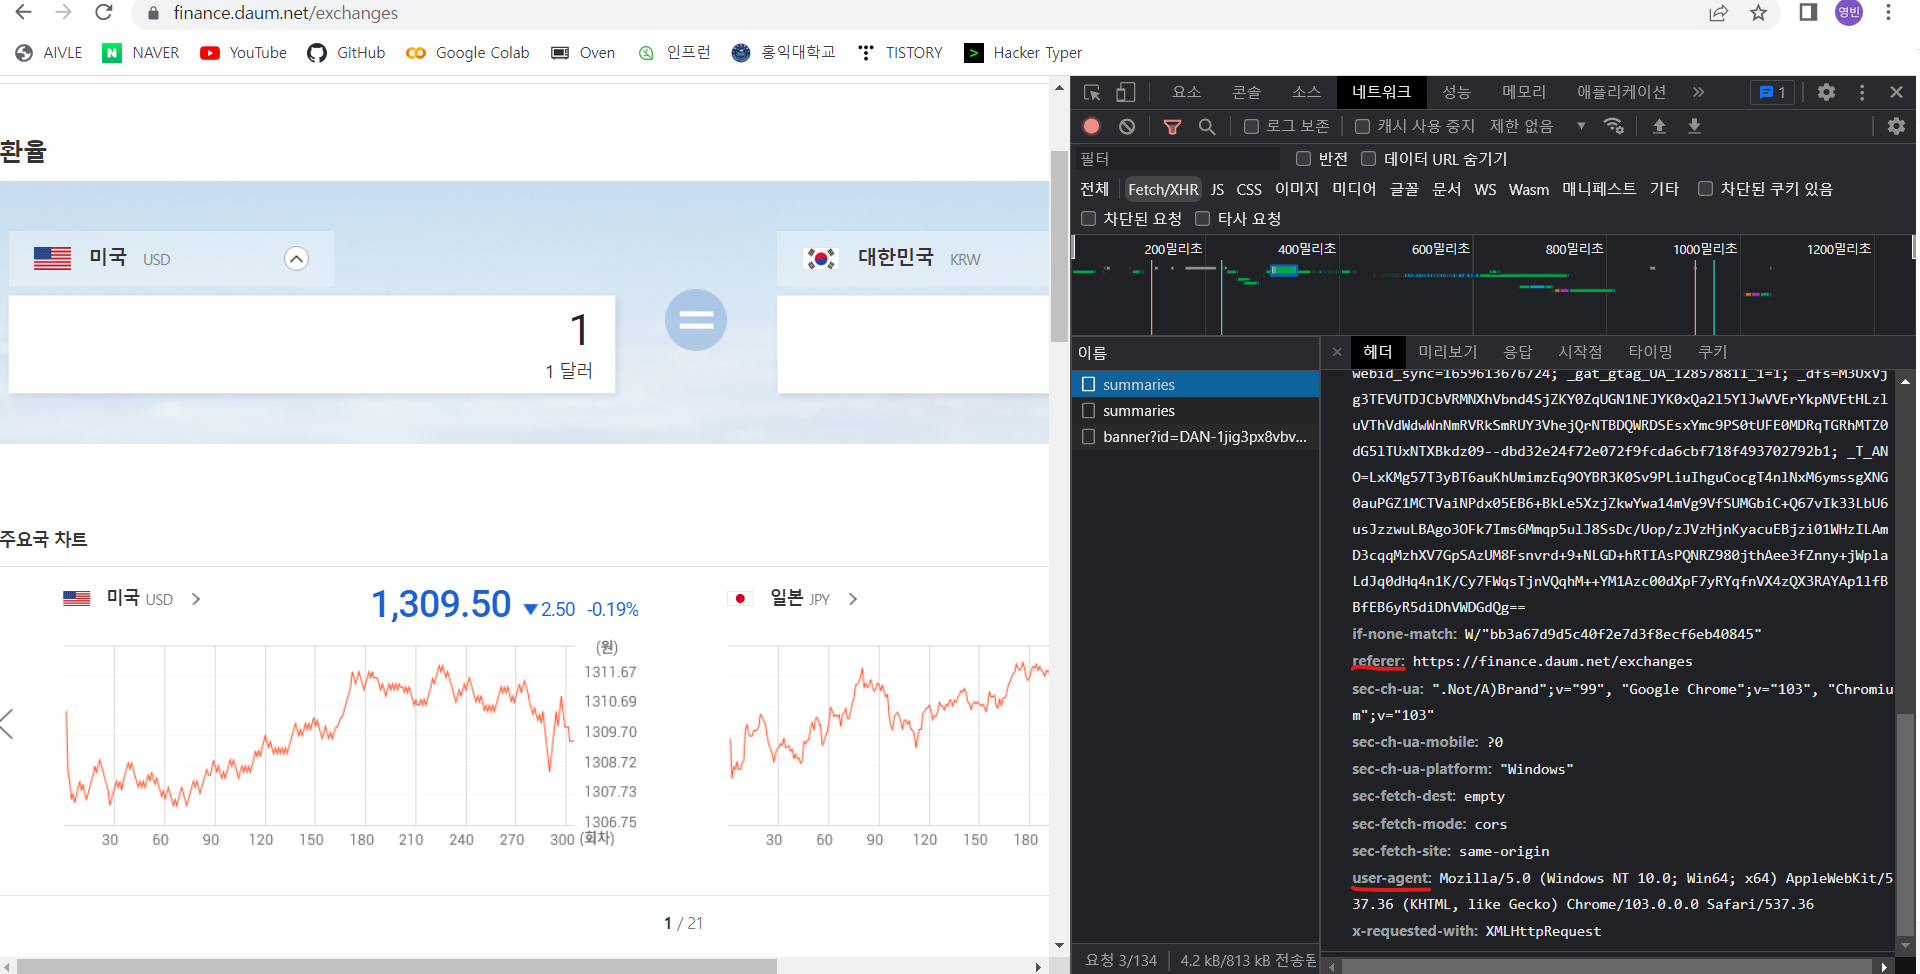Switch to the 성능 DevTools tab
This screenshot has height=974, width=1920.
[1456, 92]
